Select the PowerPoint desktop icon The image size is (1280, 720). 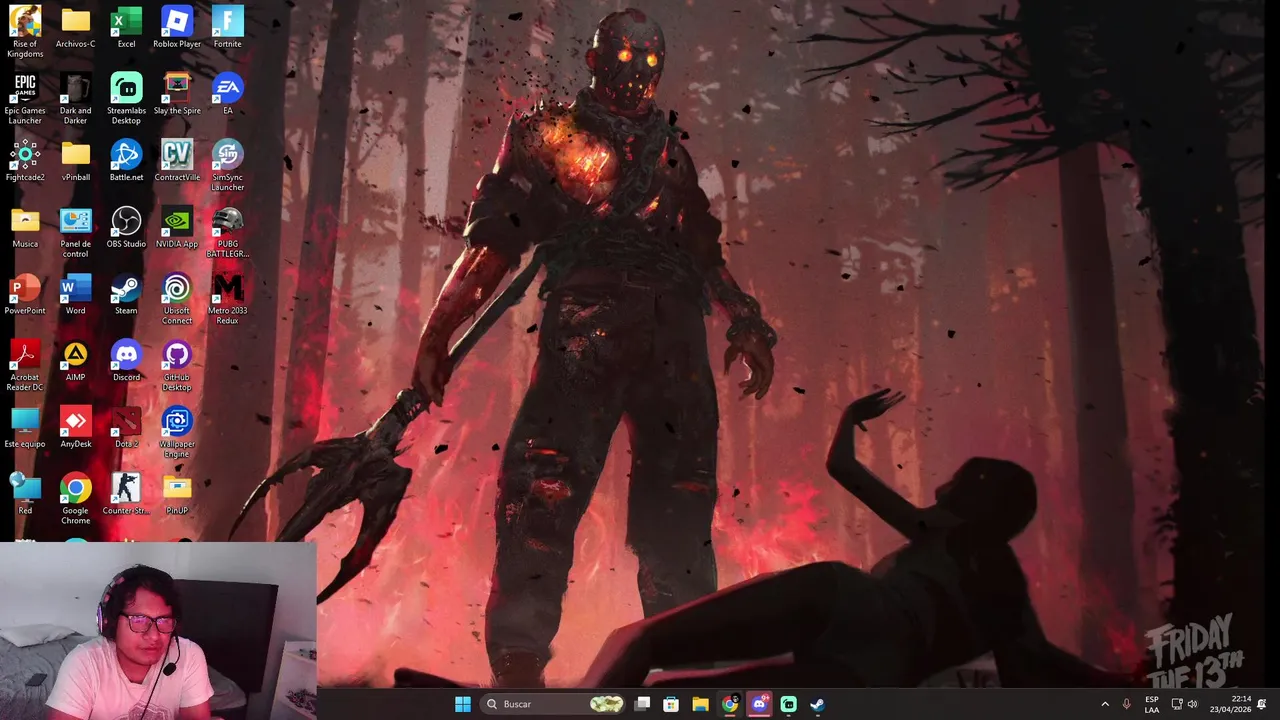coord(25,294)
